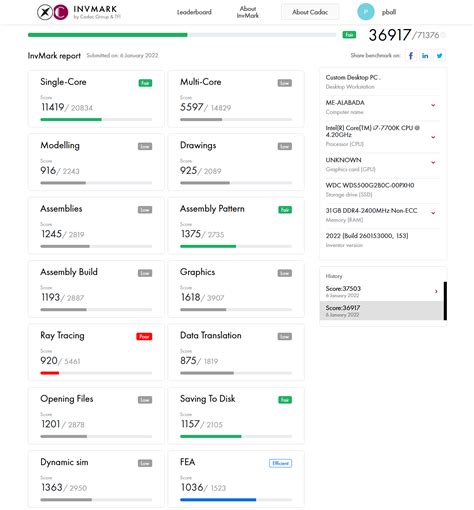The width and height of the screenshot is (474, 510).
Task: Click the history panel scrollbar
Action: (x=445, y=301)
